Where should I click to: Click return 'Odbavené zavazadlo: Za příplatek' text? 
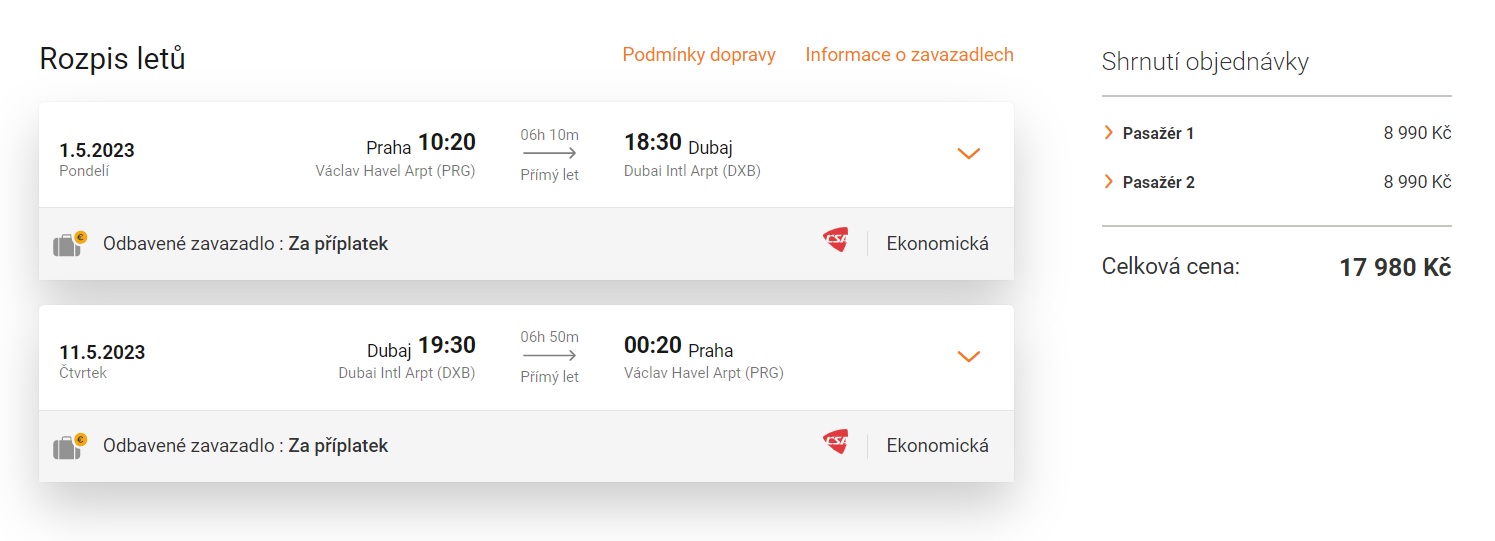(x=245, y=445)
